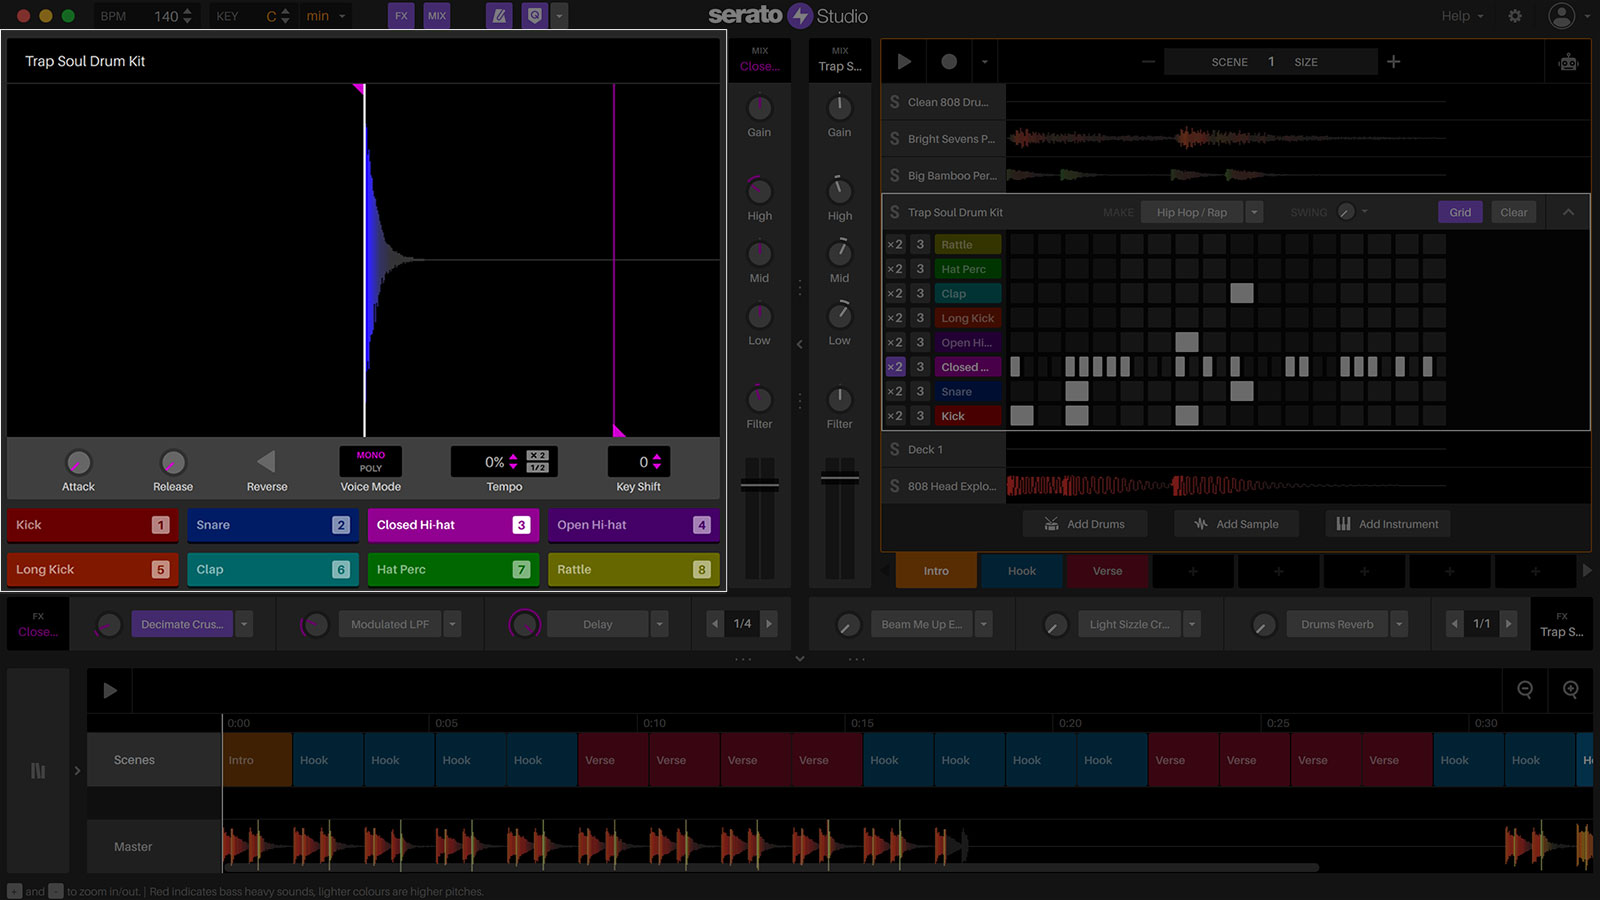This screenshot has width=1600, height=900.
Task: Click next arrow beside 1/4 beat value
Action: pos(769,624)
